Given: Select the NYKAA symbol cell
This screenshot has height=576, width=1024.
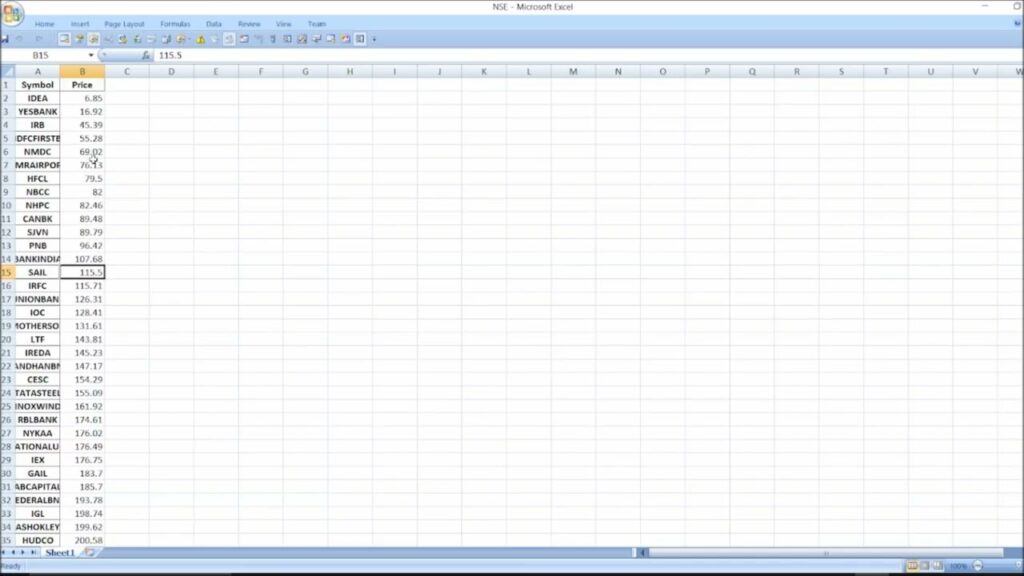Looking at the screenshot, I should [37, 433].
